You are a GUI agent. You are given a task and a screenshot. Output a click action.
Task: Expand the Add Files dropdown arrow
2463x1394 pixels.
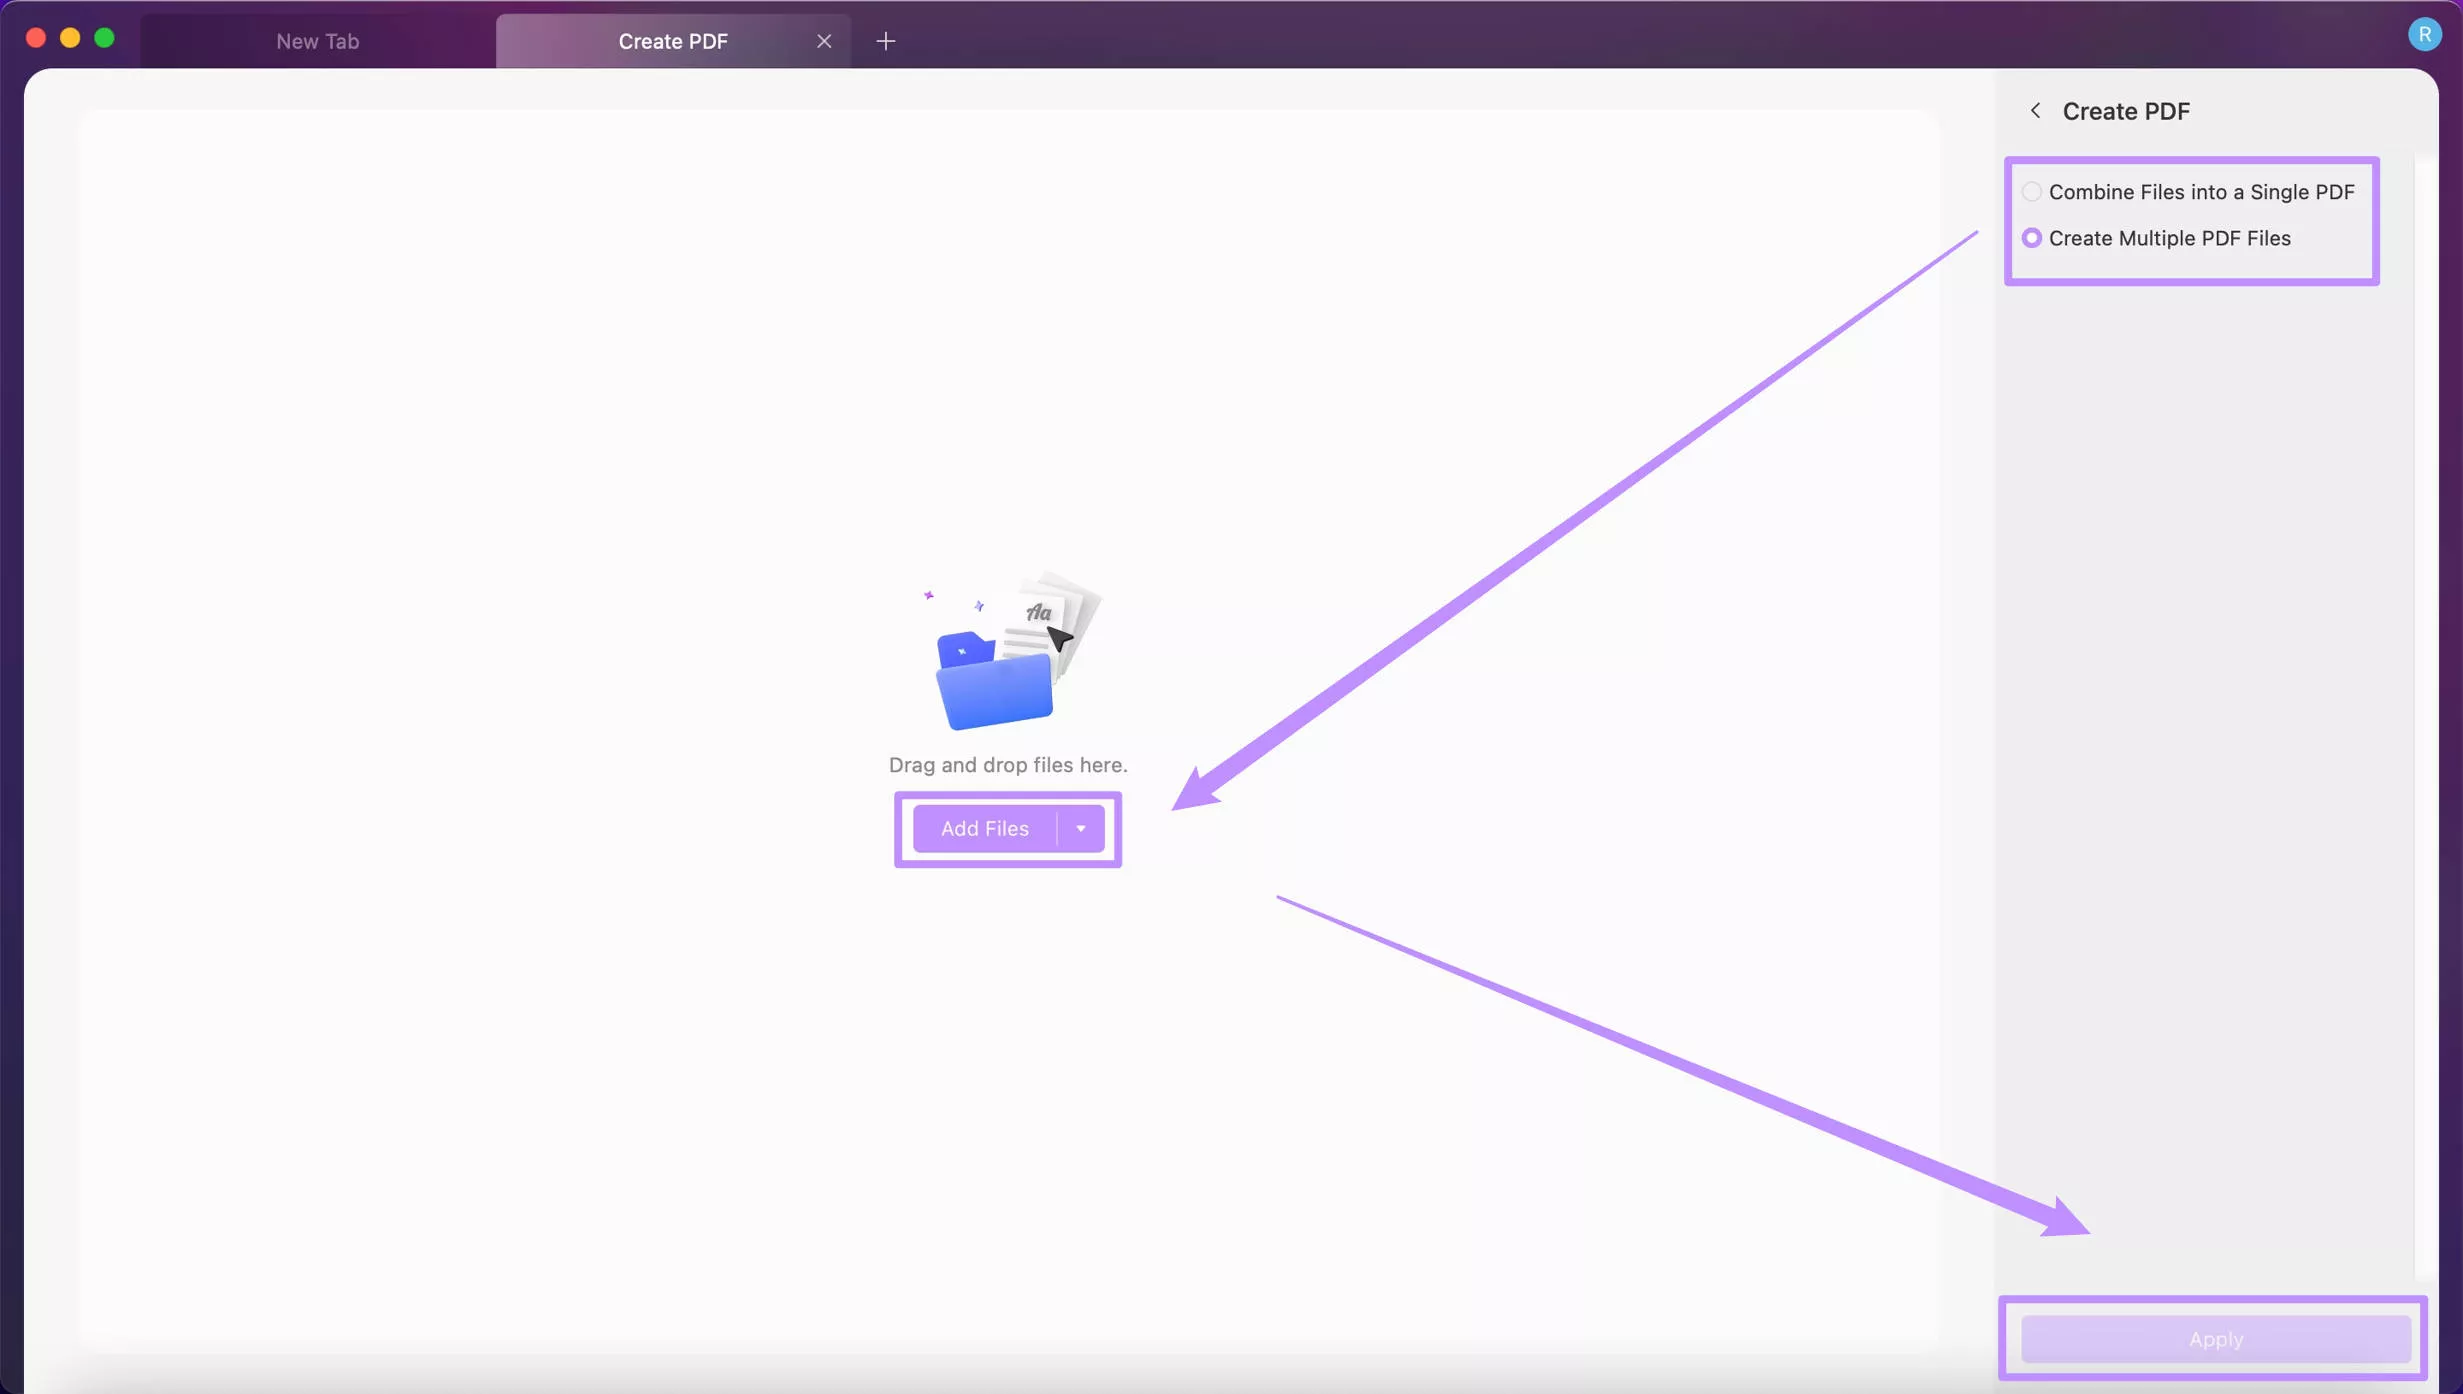[x=1080, y=828]
